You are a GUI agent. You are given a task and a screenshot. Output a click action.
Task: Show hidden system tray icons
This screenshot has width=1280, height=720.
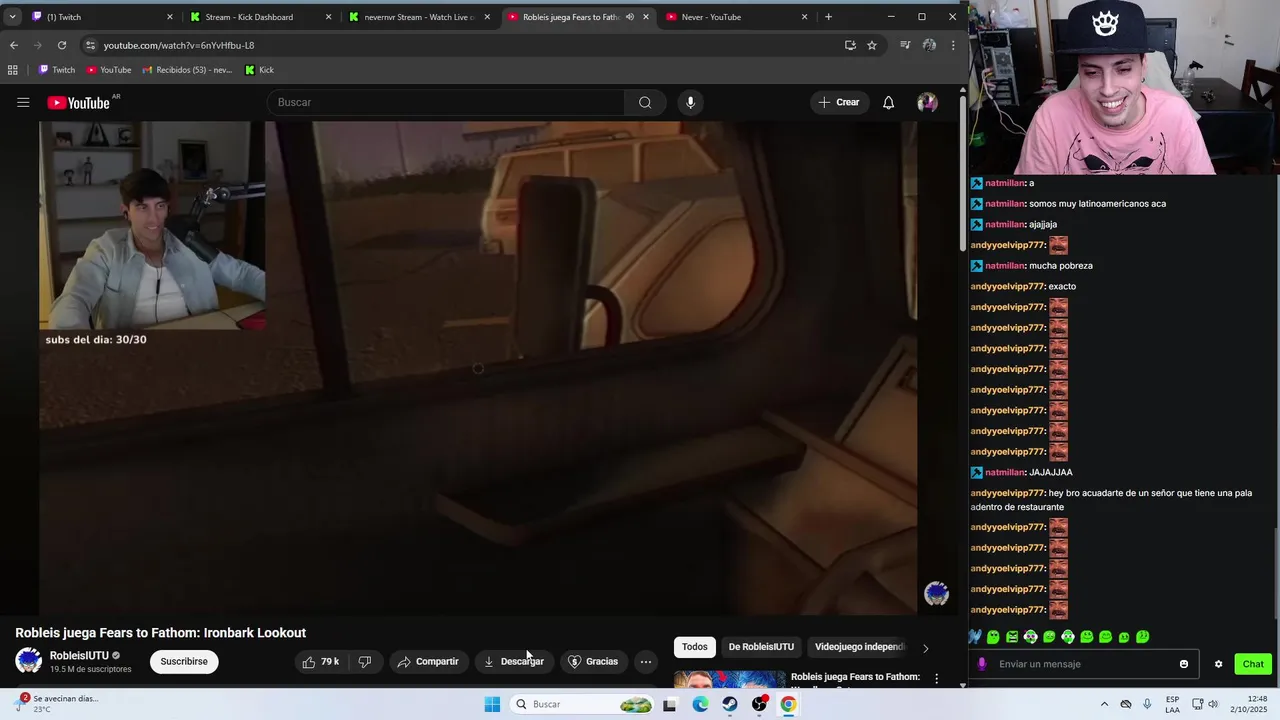(x=1104, y=704)
